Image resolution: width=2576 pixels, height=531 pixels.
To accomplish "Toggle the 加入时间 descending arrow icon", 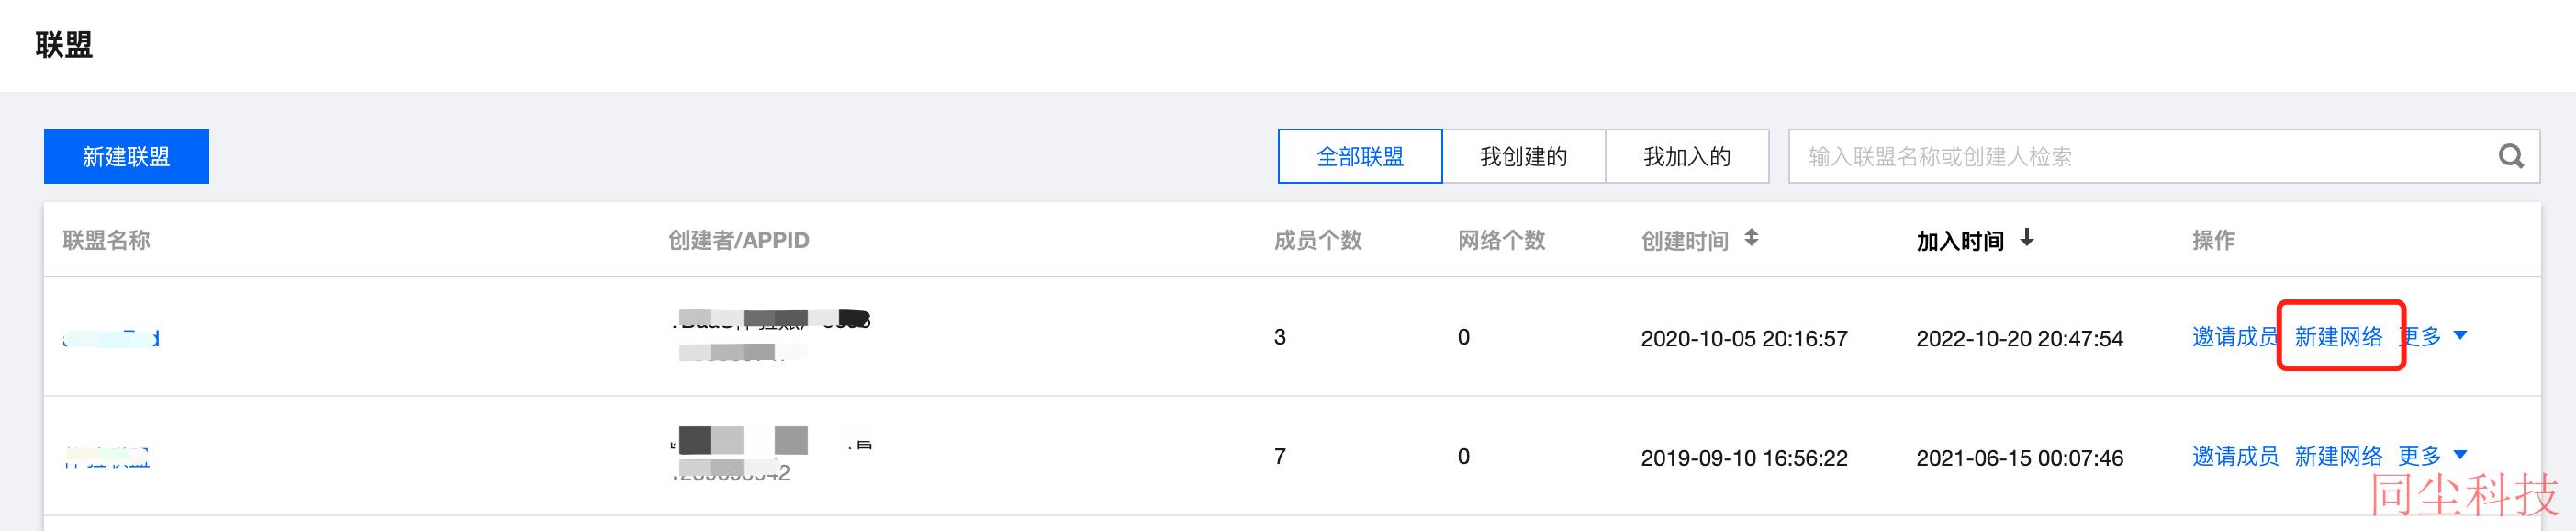I will point(2026,238).
